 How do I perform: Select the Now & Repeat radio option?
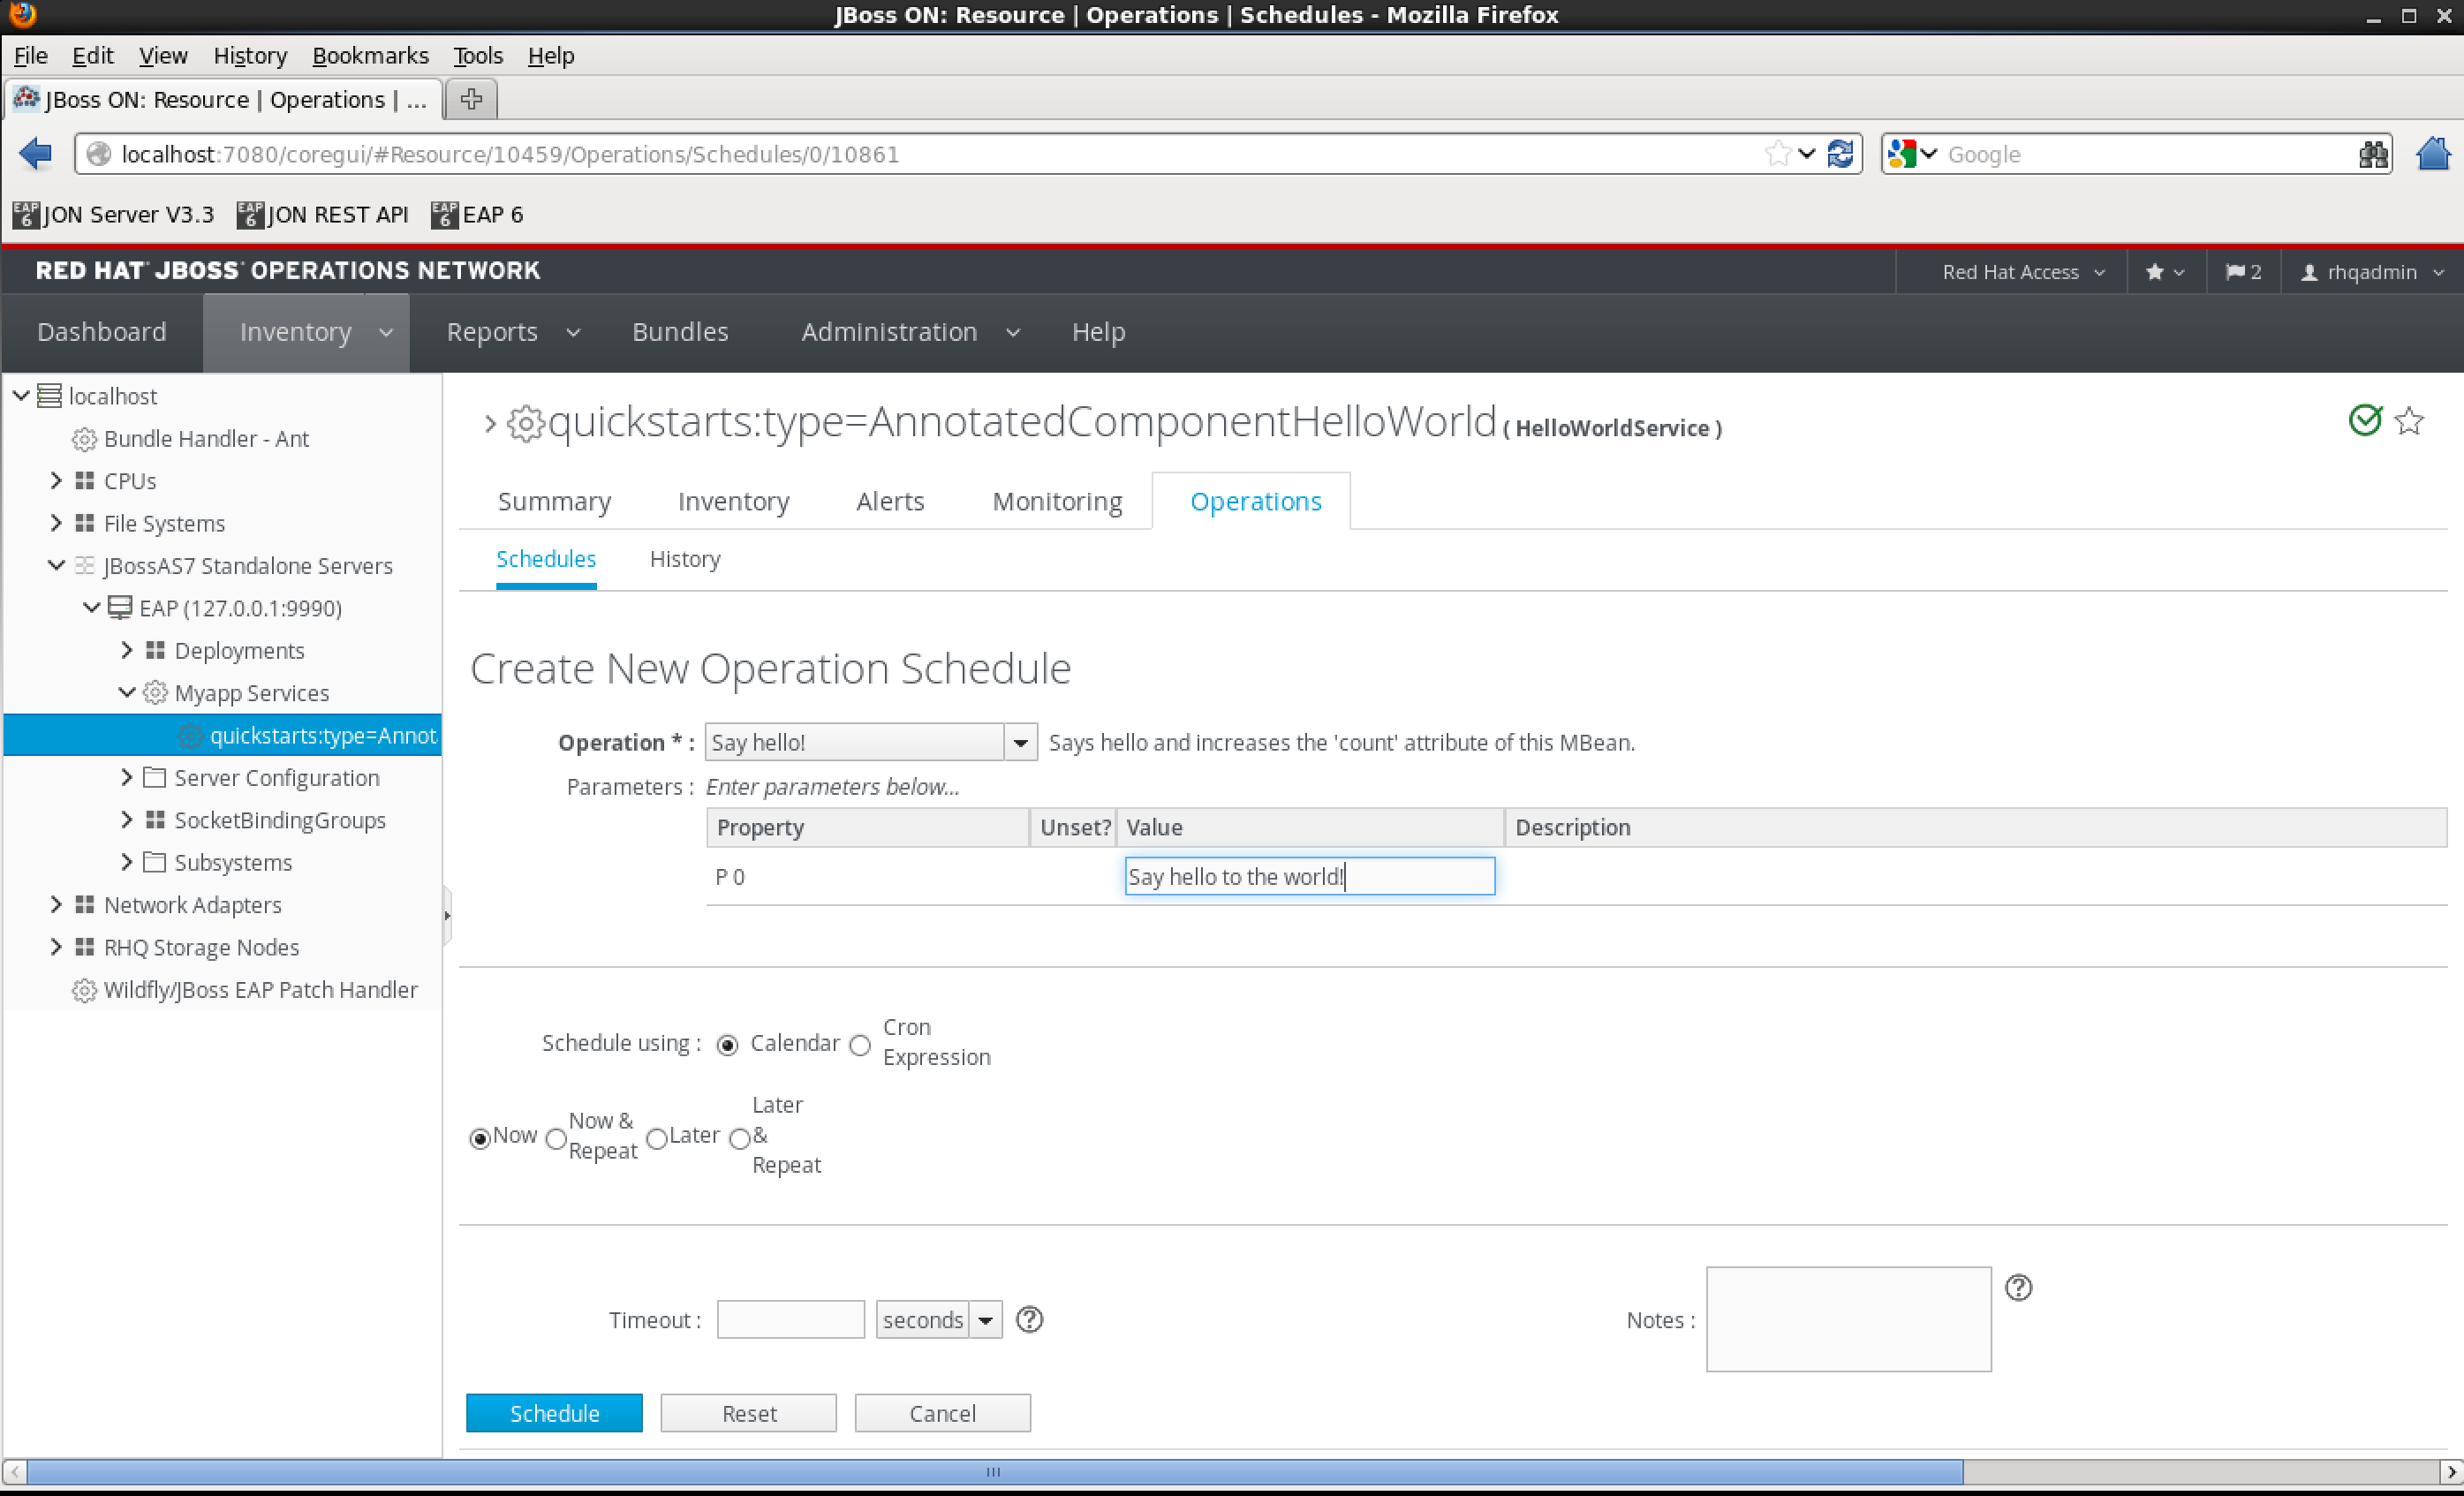point(556,1138)
